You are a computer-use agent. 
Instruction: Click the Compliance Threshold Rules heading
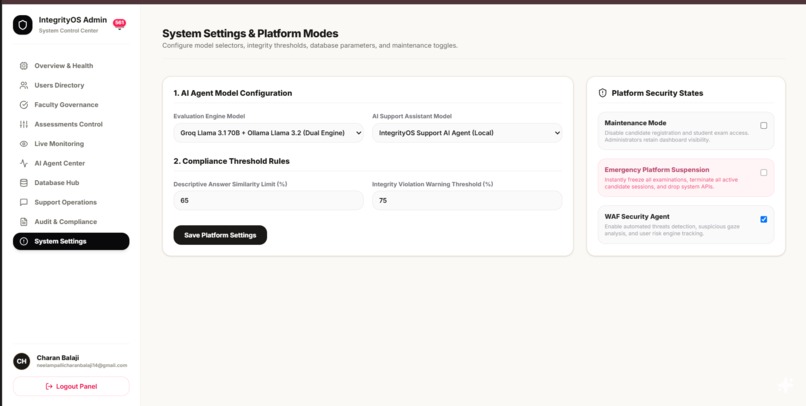(231, 161)
